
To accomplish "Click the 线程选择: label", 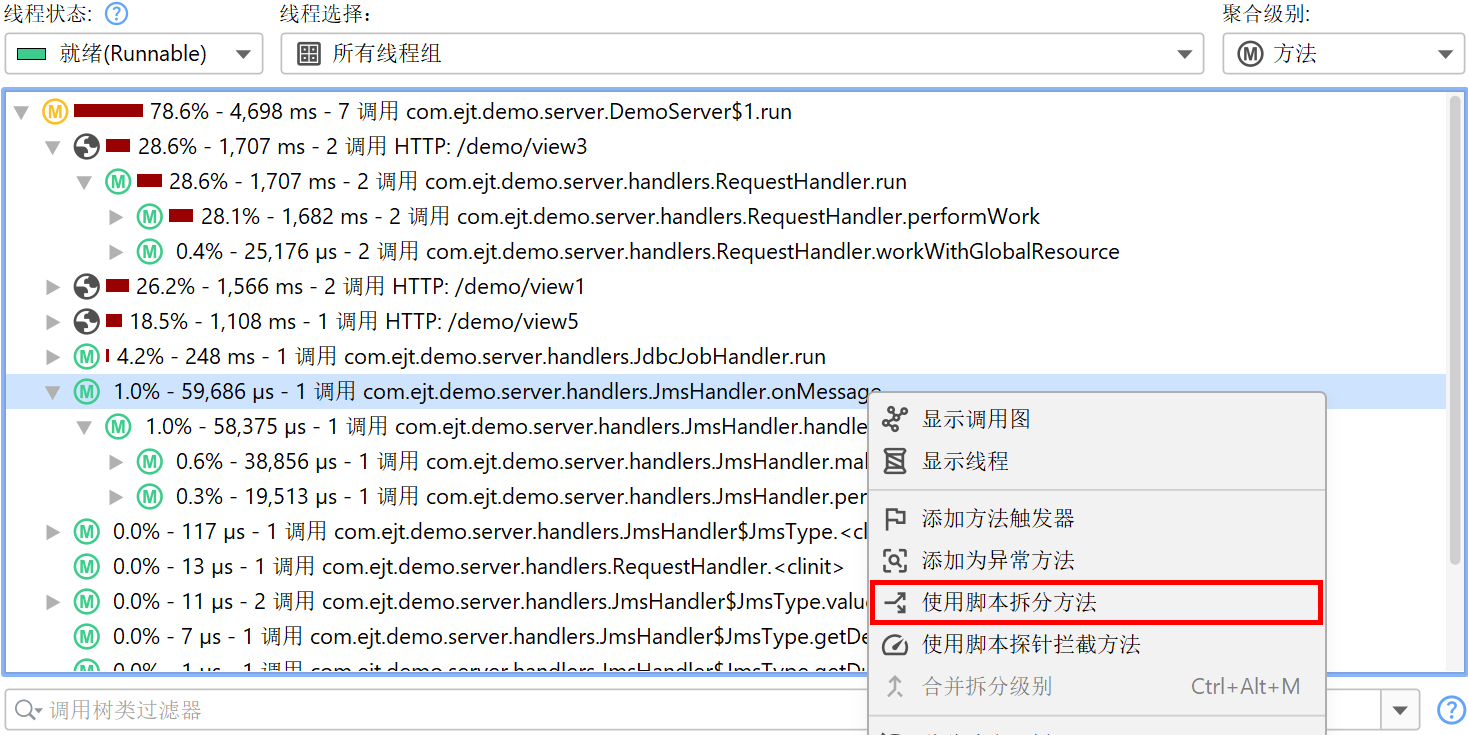I will click(325, 14).
